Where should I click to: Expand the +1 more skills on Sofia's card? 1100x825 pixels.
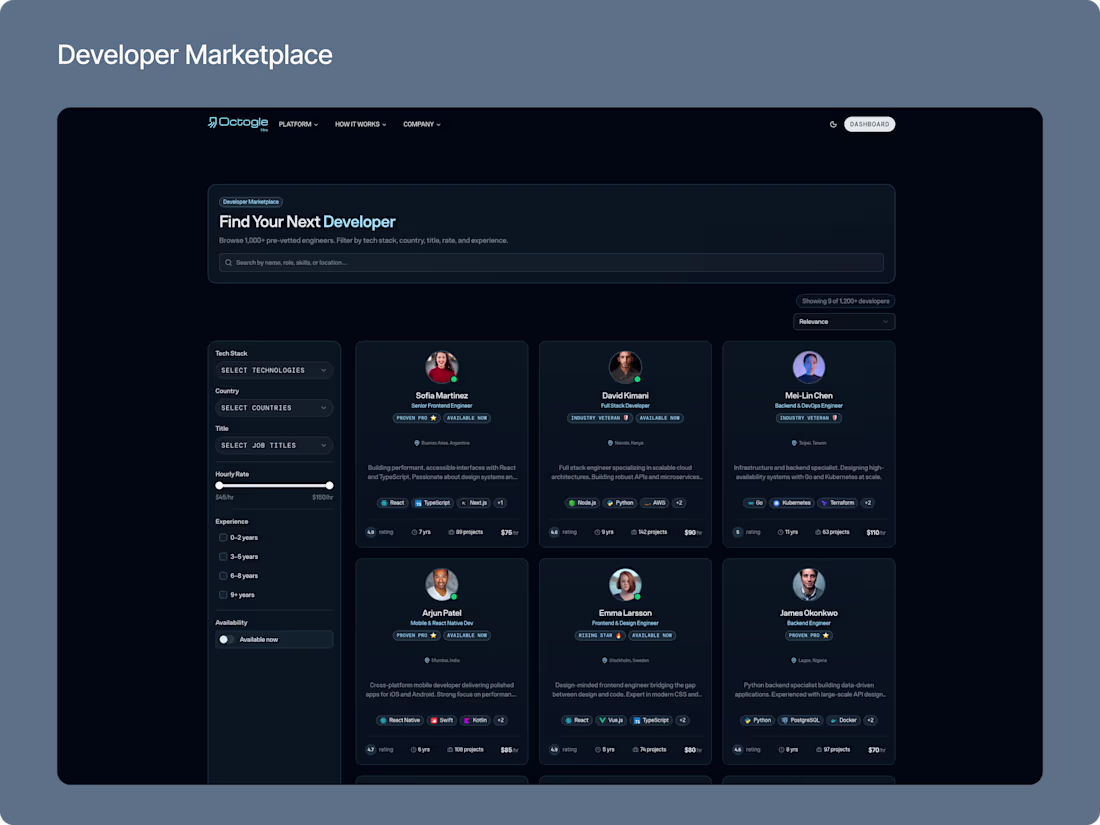coord(500,503)
